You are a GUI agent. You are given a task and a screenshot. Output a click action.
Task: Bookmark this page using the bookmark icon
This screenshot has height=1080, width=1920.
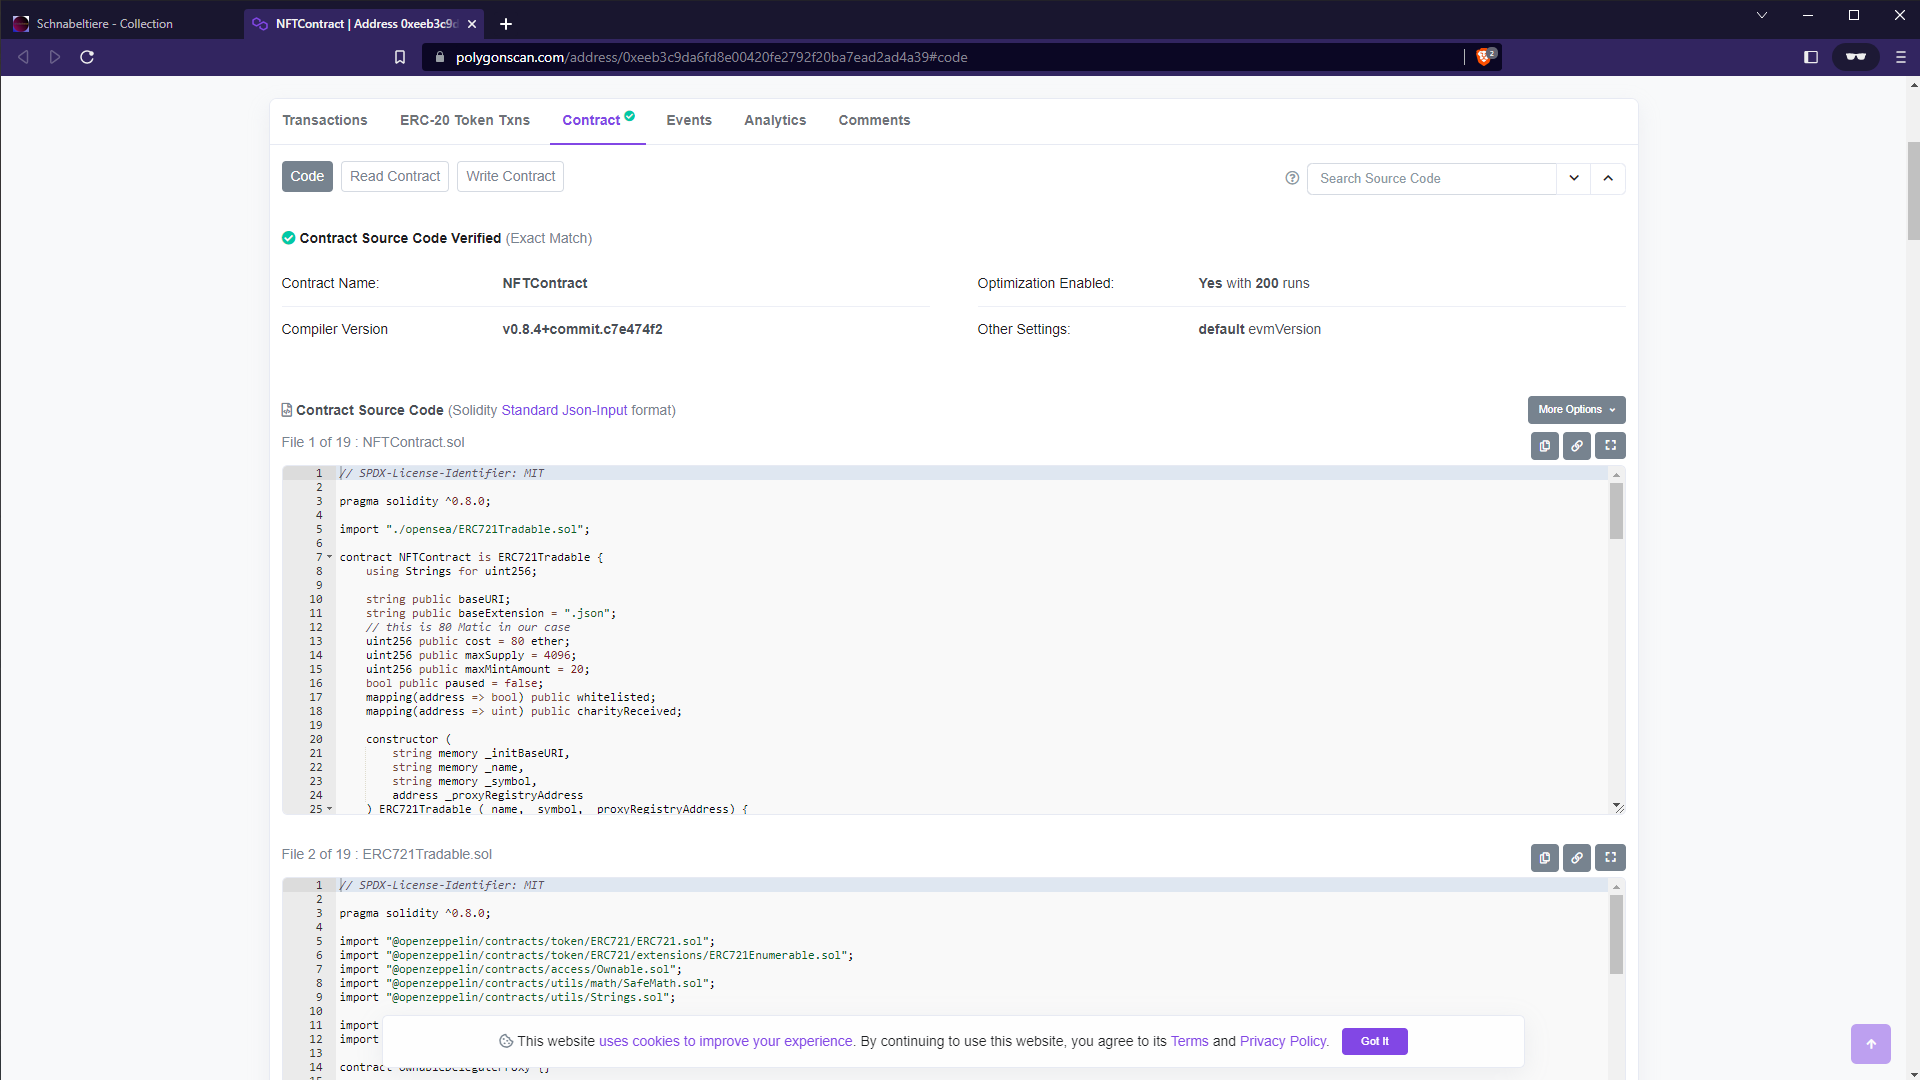point(400,57)
